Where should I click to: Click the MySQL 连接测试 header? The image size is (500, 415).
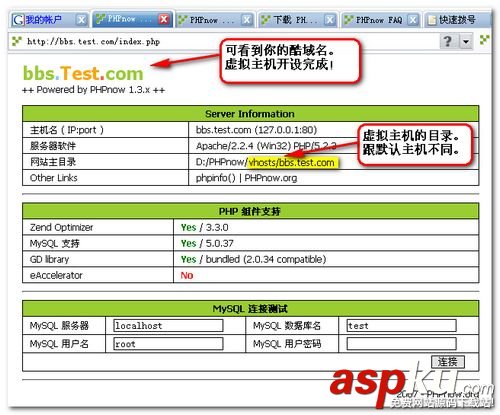pos(250,309)
